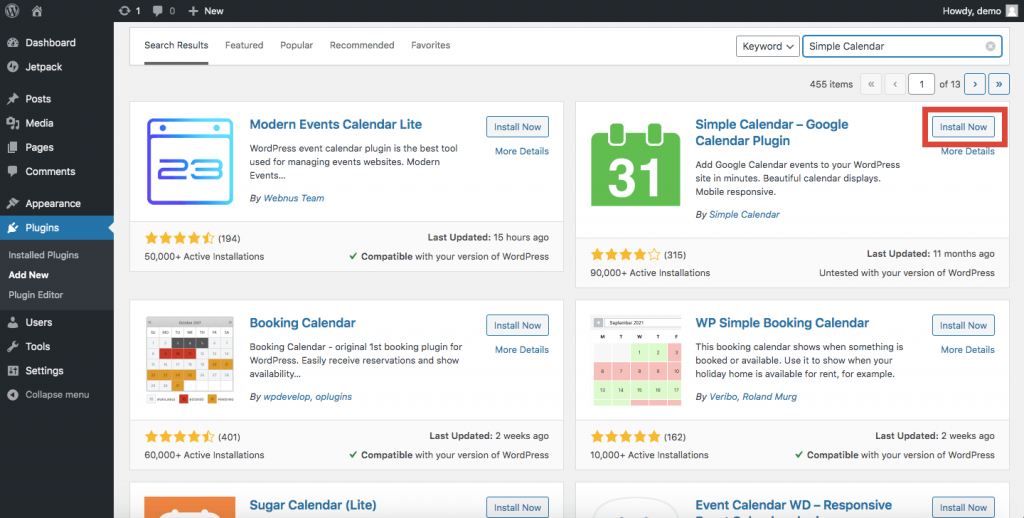Viewport: 1024px width, 518px height.
Task: Install Modern Events Calendar Lite now
Action: click(x=517, y=127)
